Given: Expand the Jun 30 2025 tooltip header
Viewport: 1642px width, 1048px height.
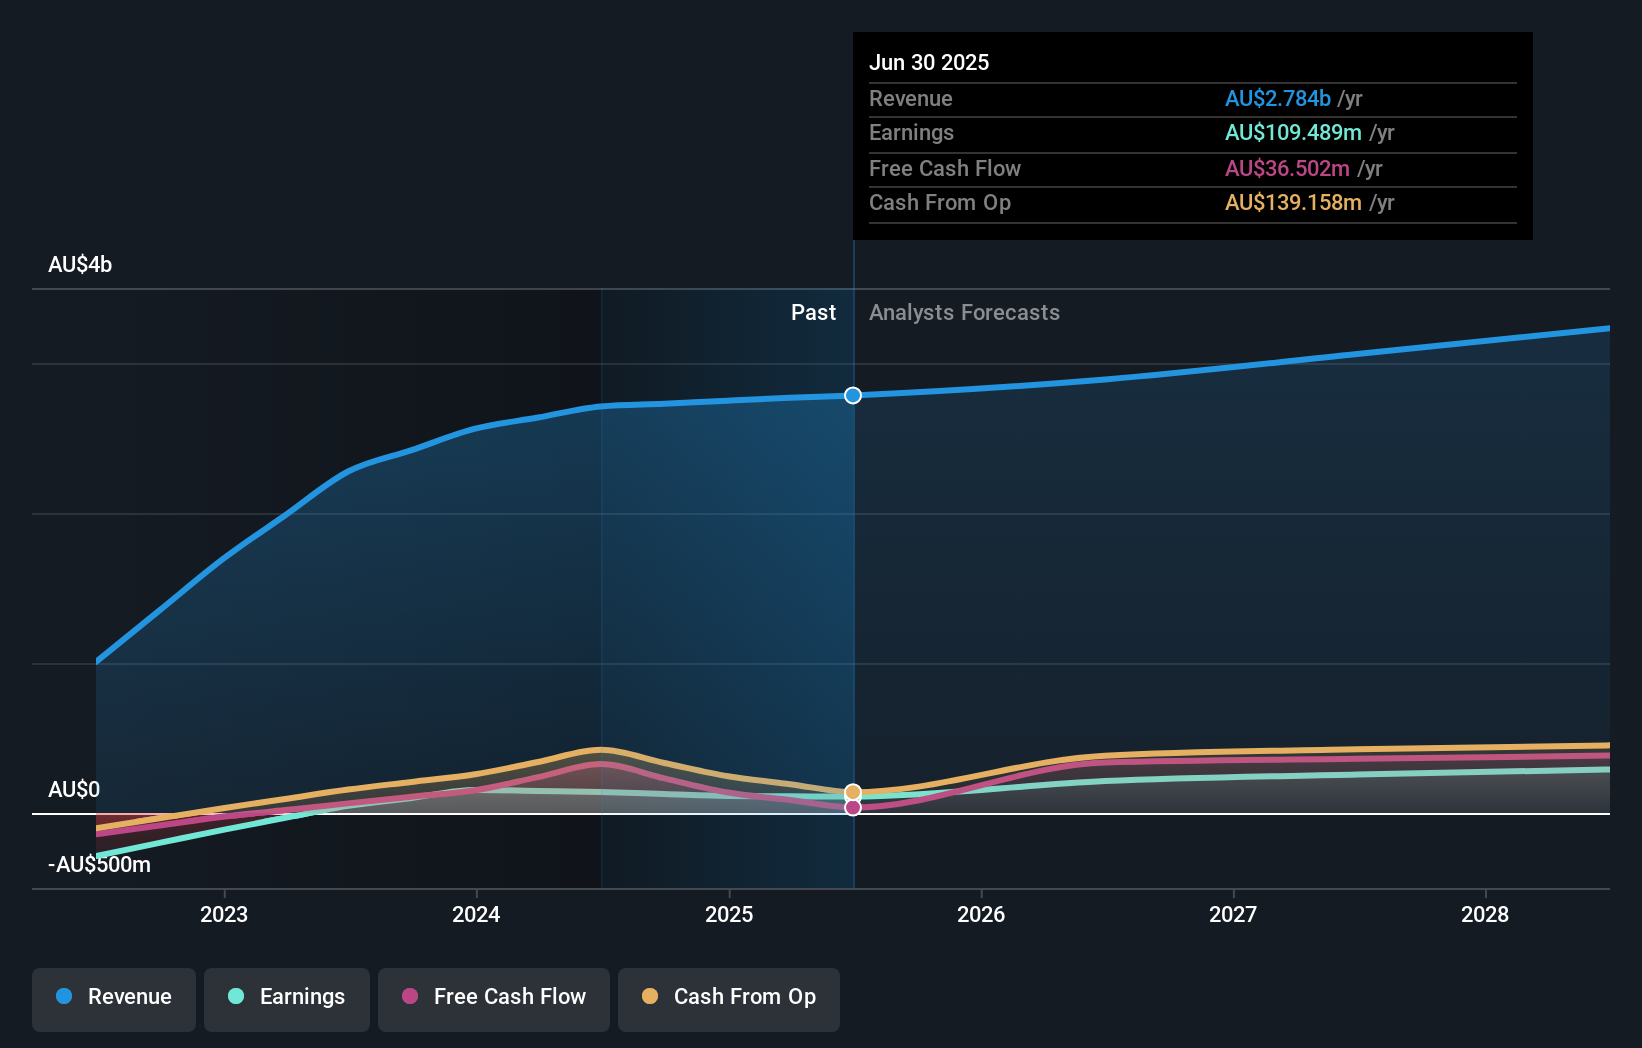Looking at the screenshot, I should (929, 62).
